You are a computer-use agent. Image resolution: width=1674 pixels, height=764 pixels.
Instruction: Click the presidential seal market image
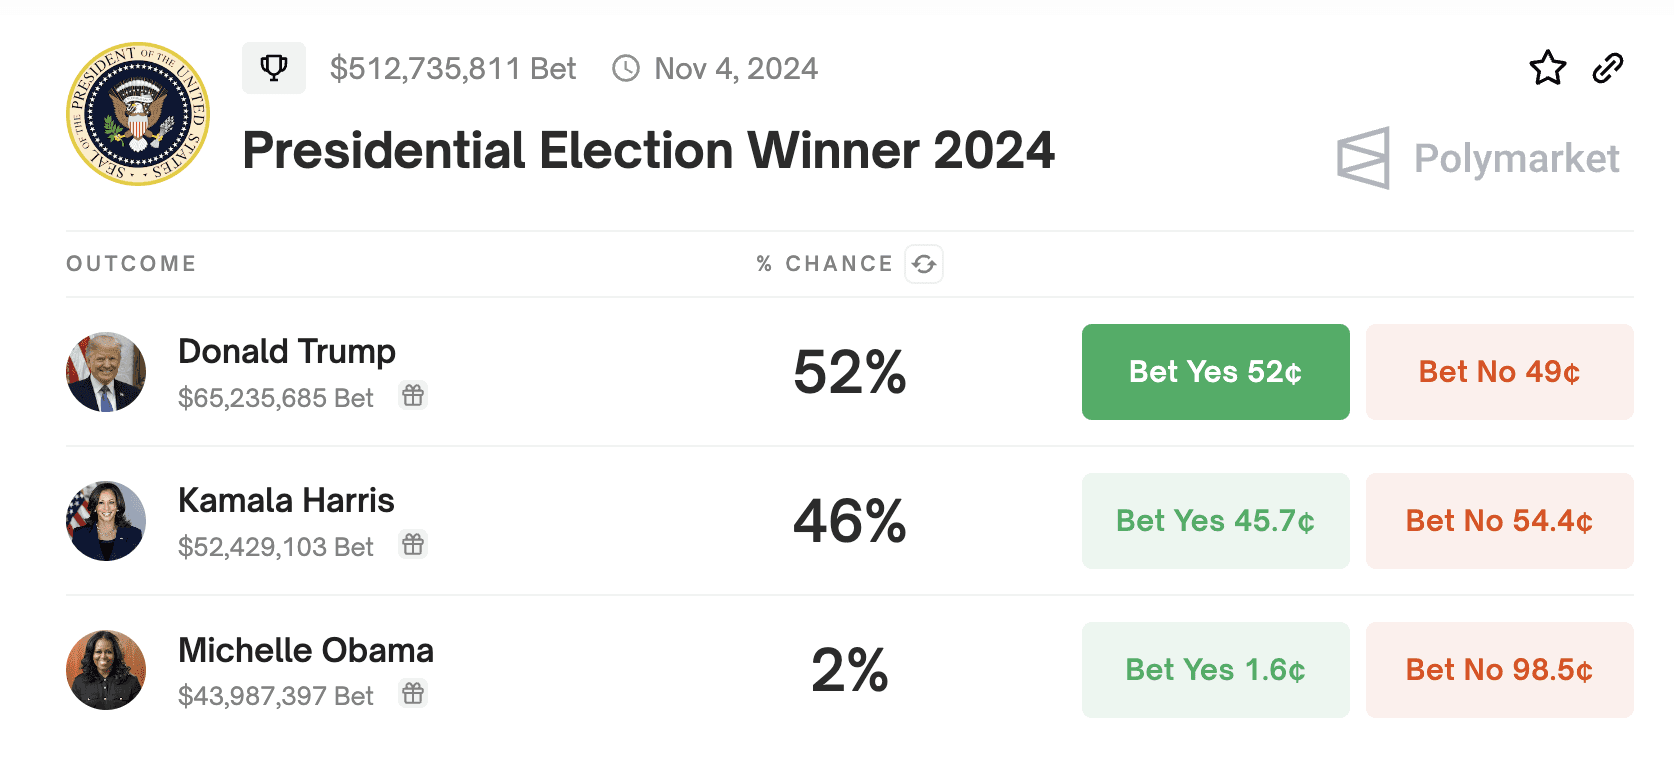click(138, 114)
